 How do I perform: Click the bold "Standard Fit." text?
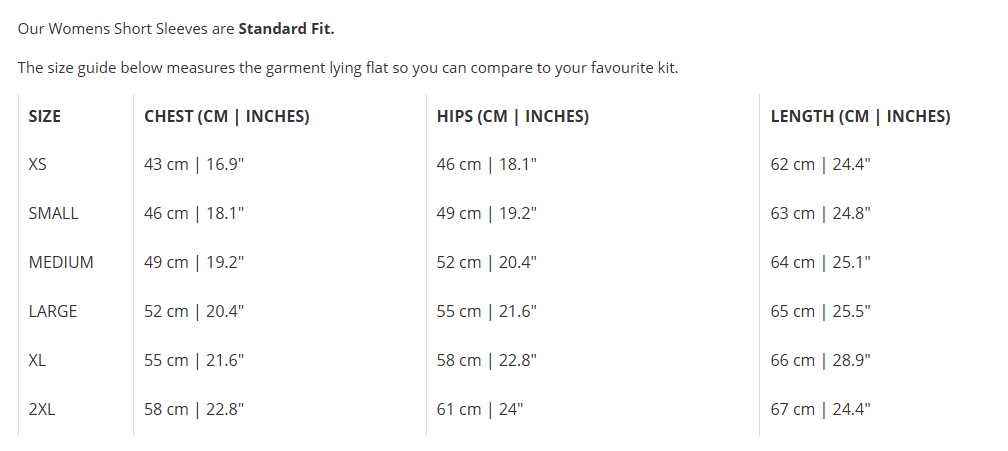pyautogui.click(x=286, y=28)
